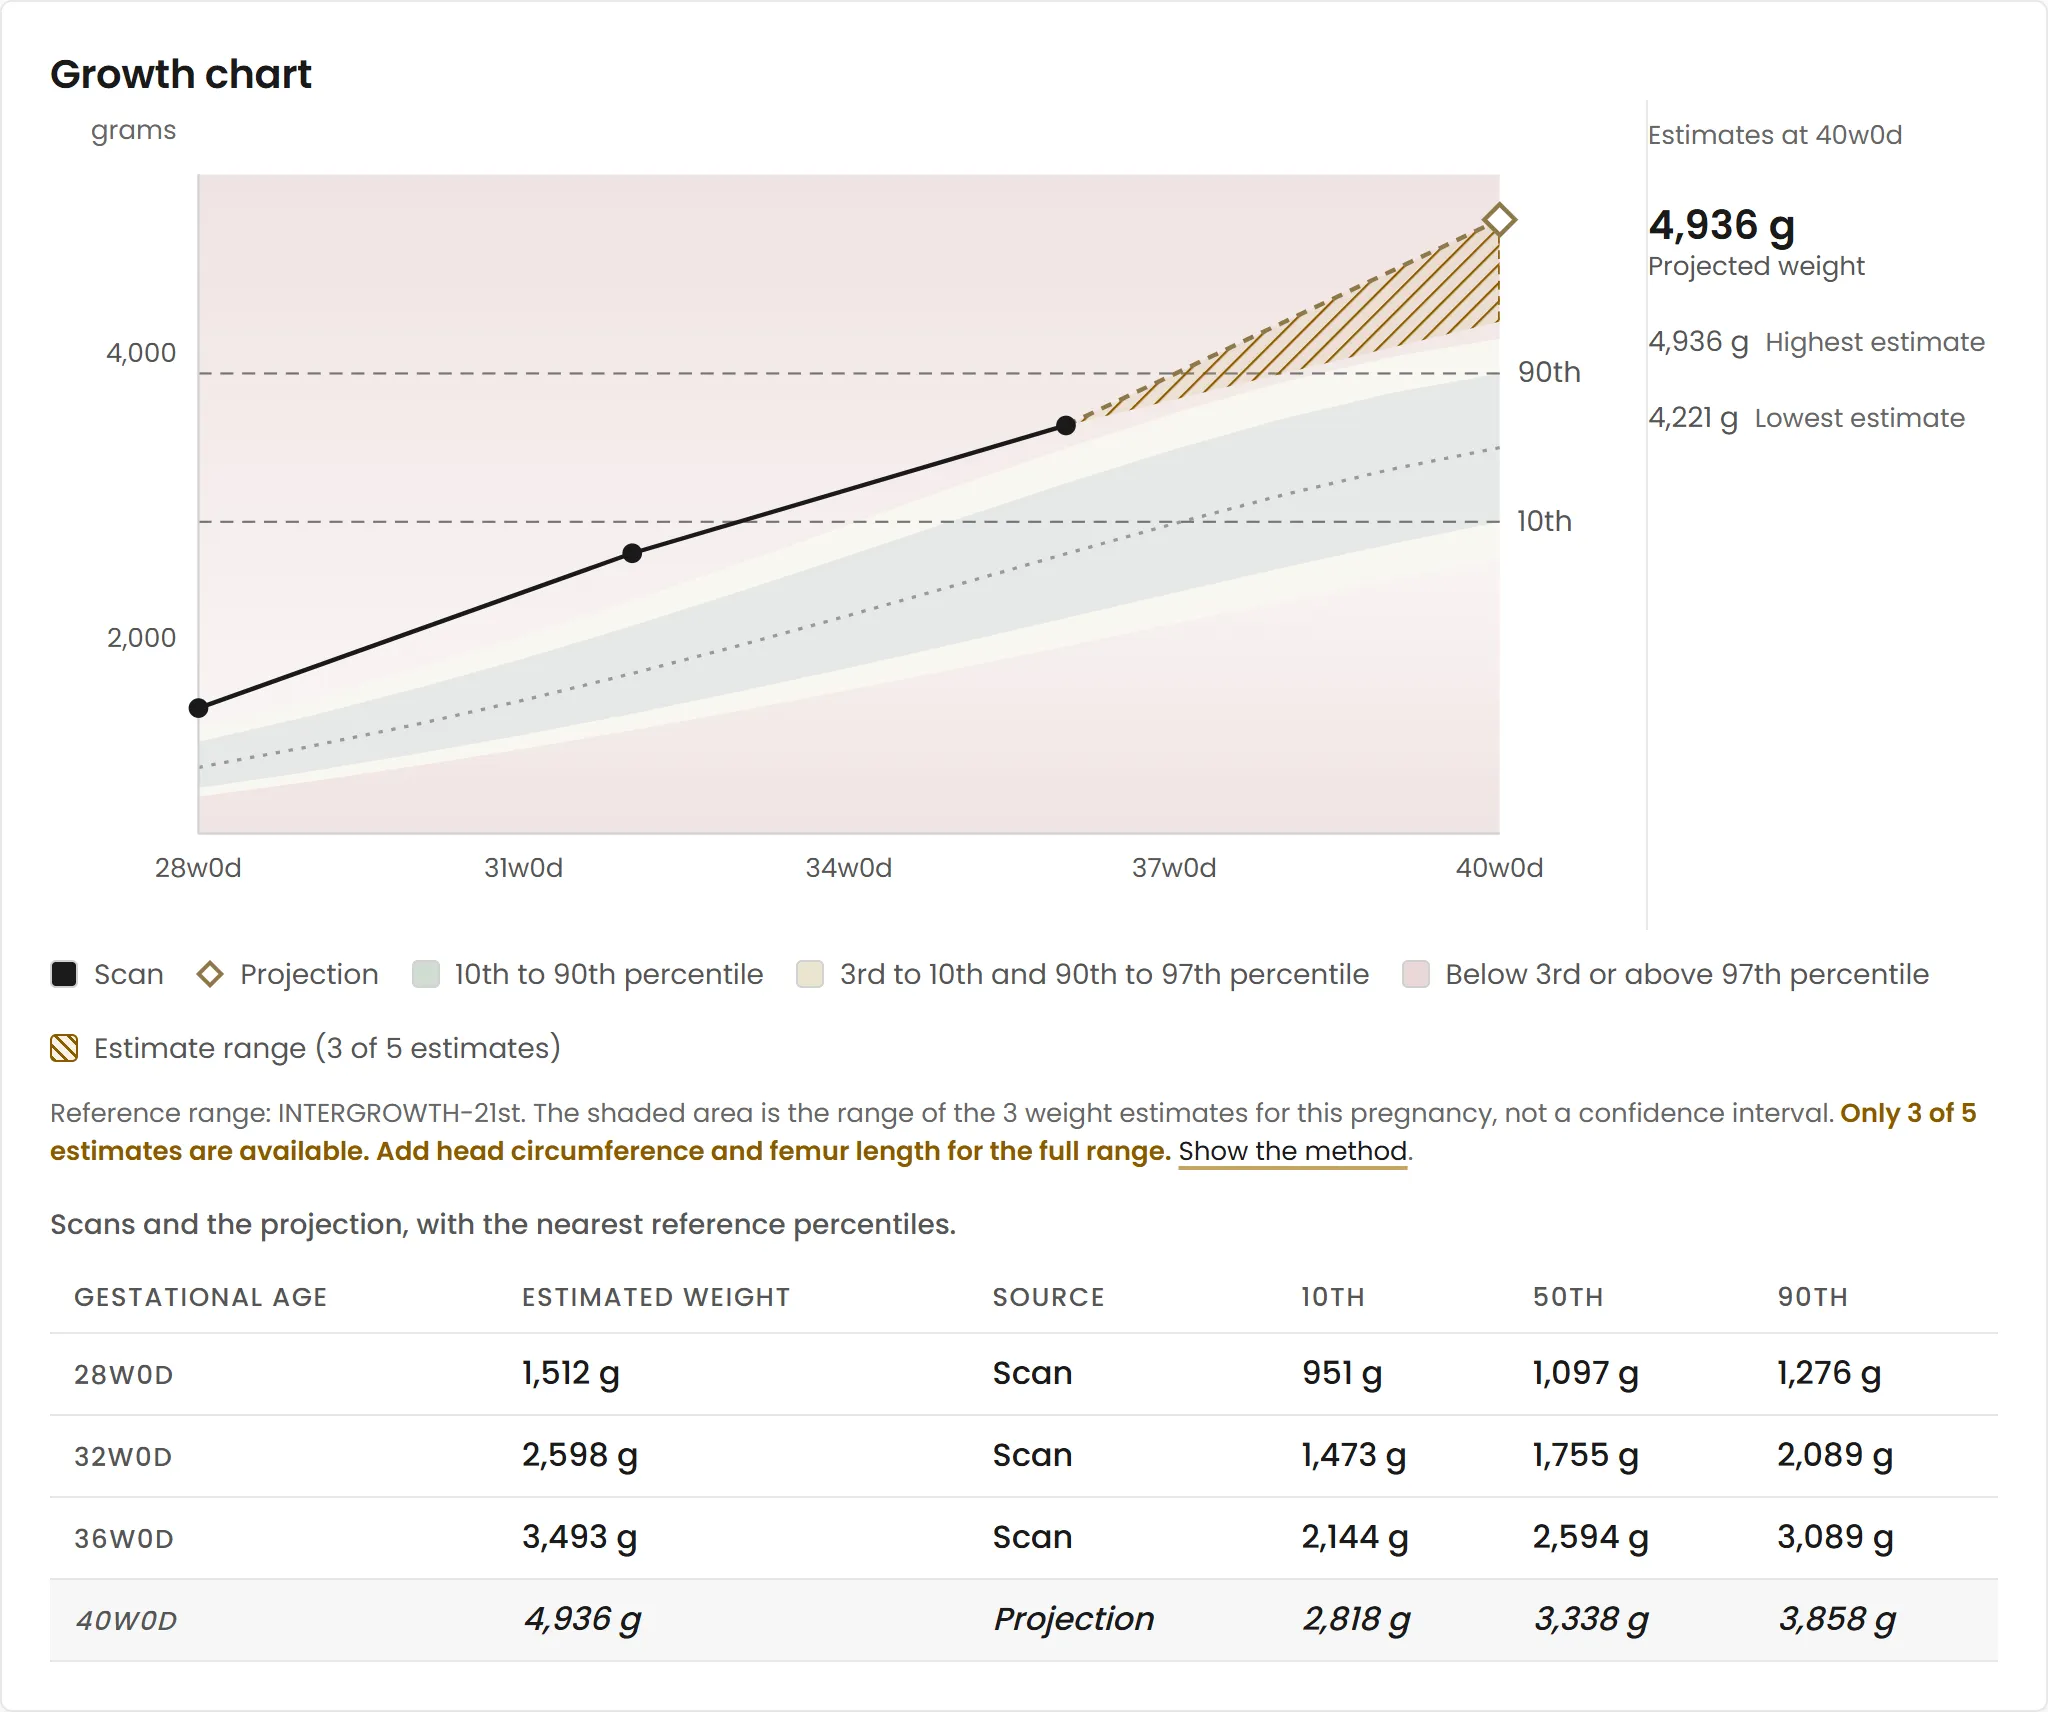Select the 36w0d scan data point
The image size is (2048, 1712).
pyautogui.click(x=1066, y=426)
